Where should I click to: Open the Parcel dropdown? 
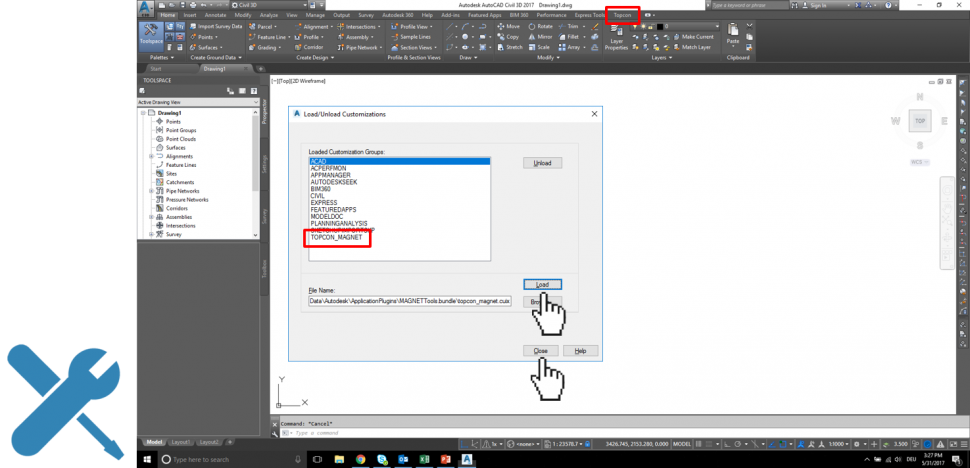(x=262, y=27)
